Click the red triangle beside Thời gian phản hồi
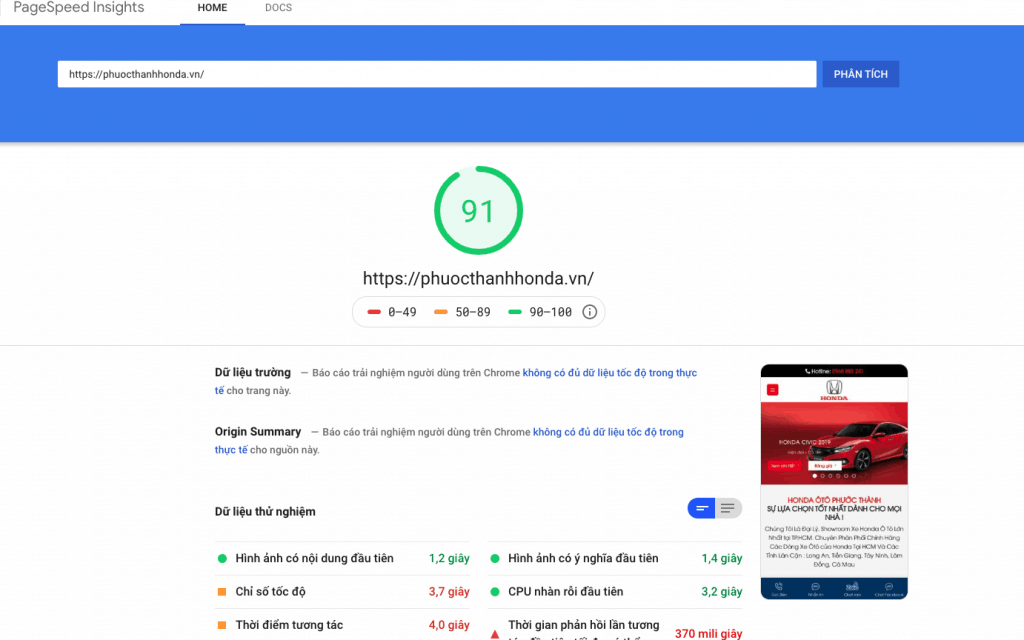This screenshot has width=1024, height=640. point(494,634)
